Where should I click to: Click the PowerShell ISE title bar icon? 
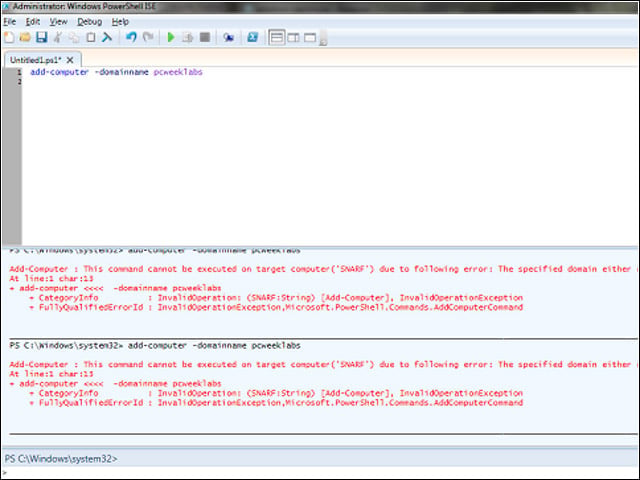point(6,7)
